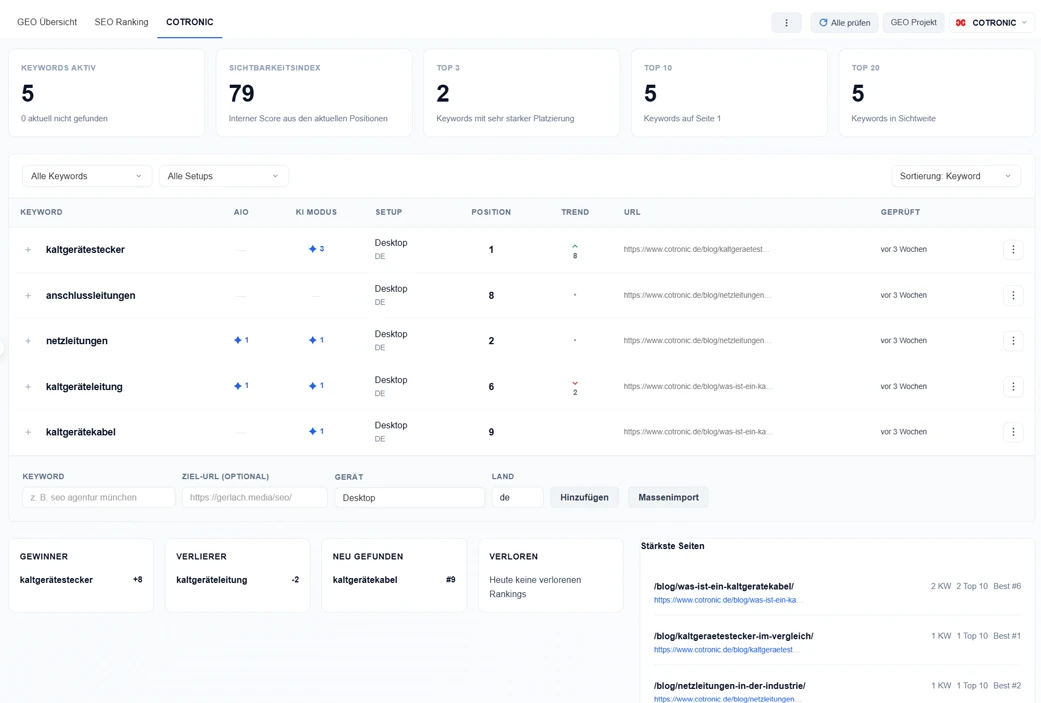
Task: Click the Top 10 stats card
Action: [x=729, y=93]
